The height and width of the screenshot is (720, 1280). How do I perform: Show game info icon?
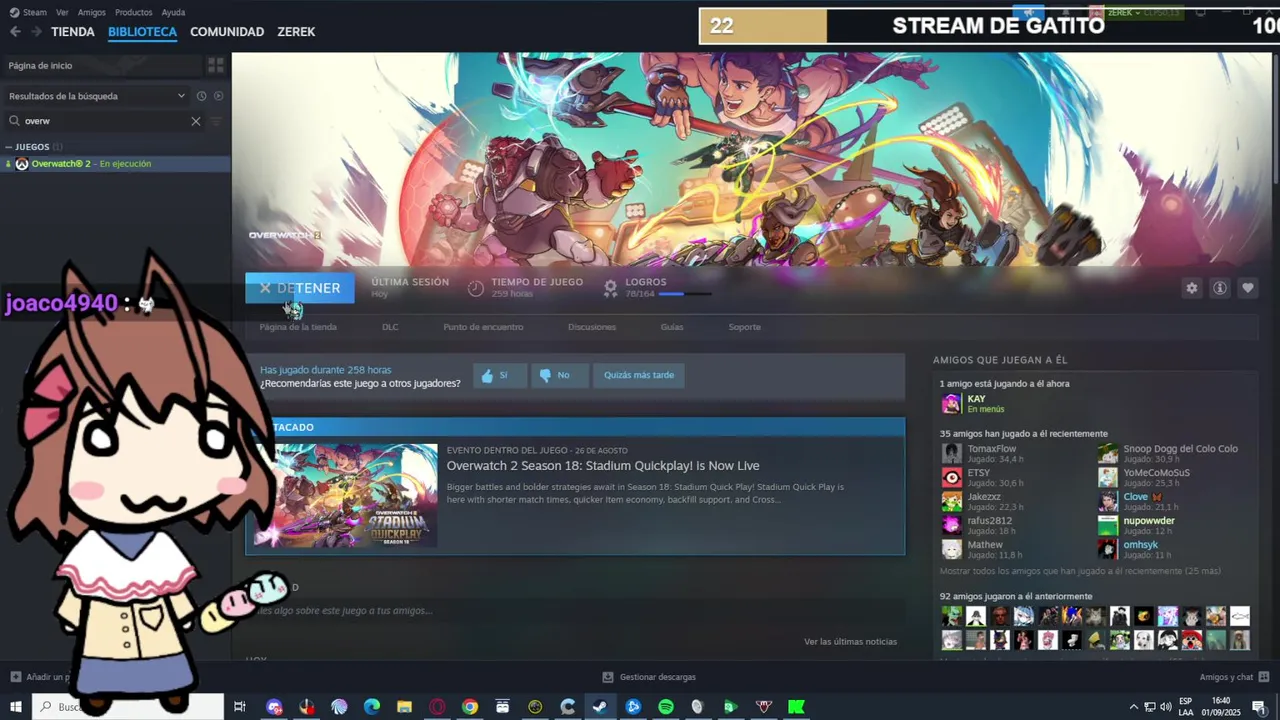coord(1219,288)
